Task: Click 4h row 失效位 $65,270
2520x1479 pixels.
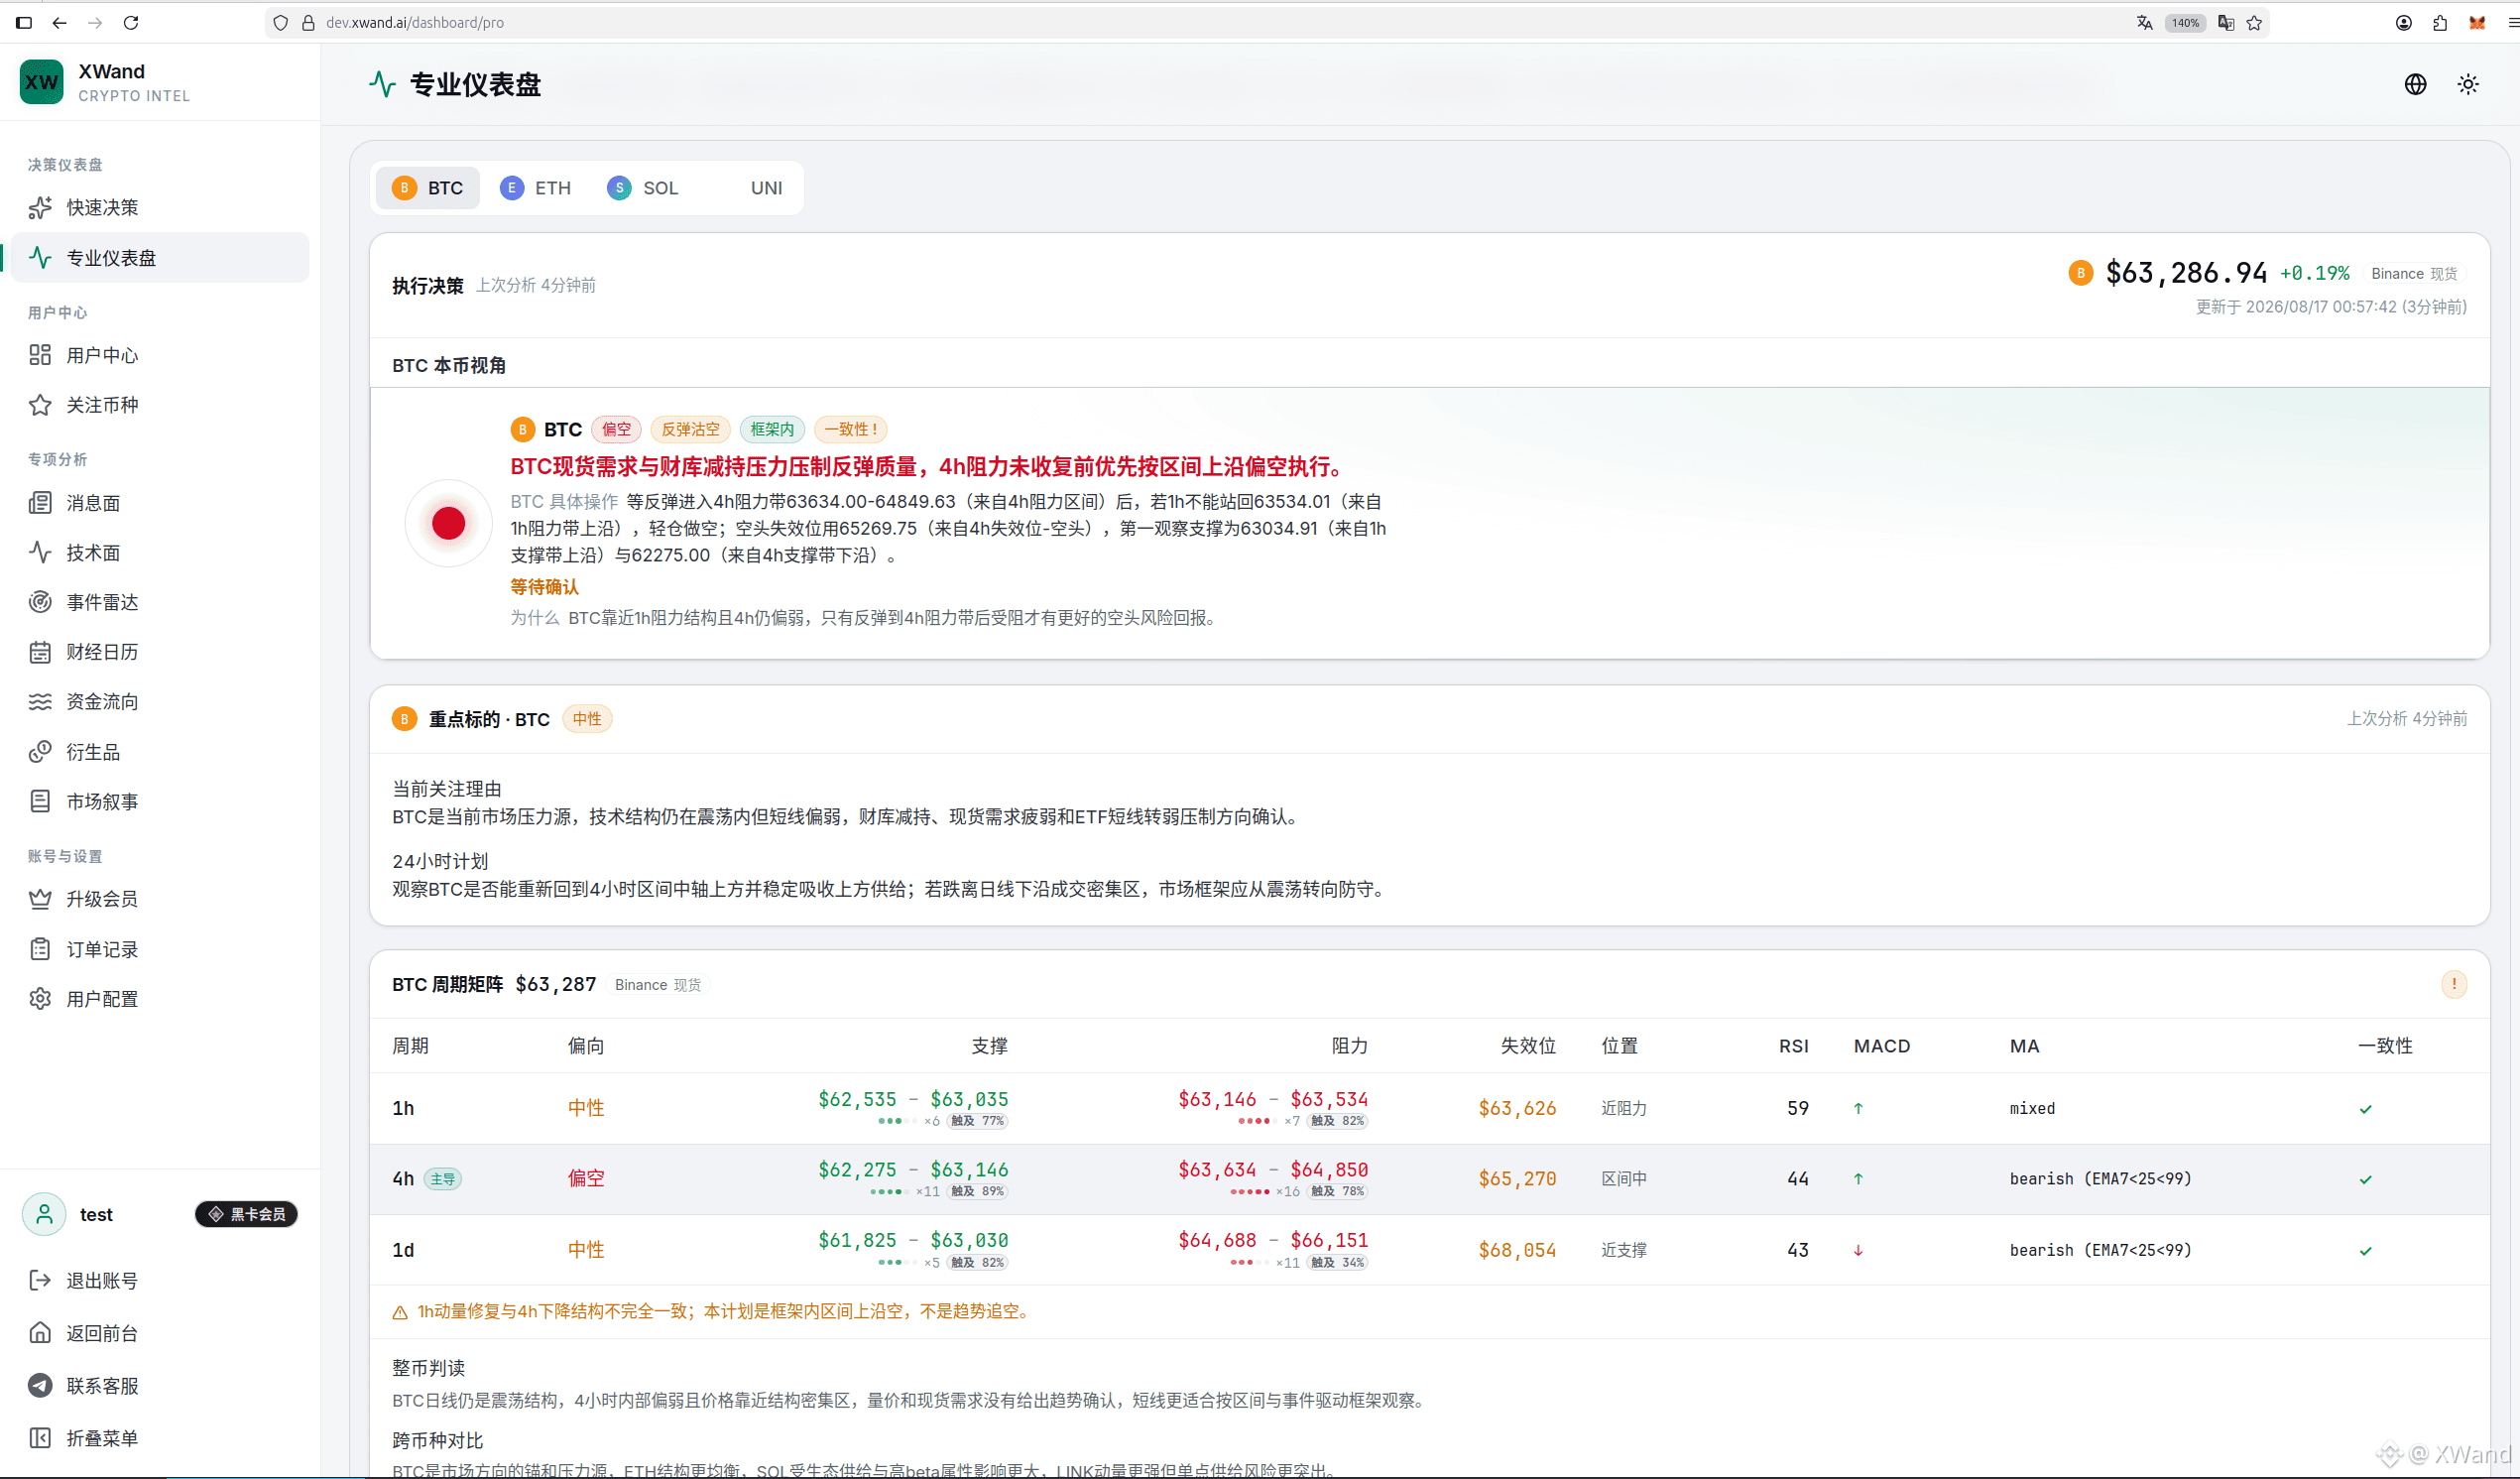Action: [1517, 1179]
